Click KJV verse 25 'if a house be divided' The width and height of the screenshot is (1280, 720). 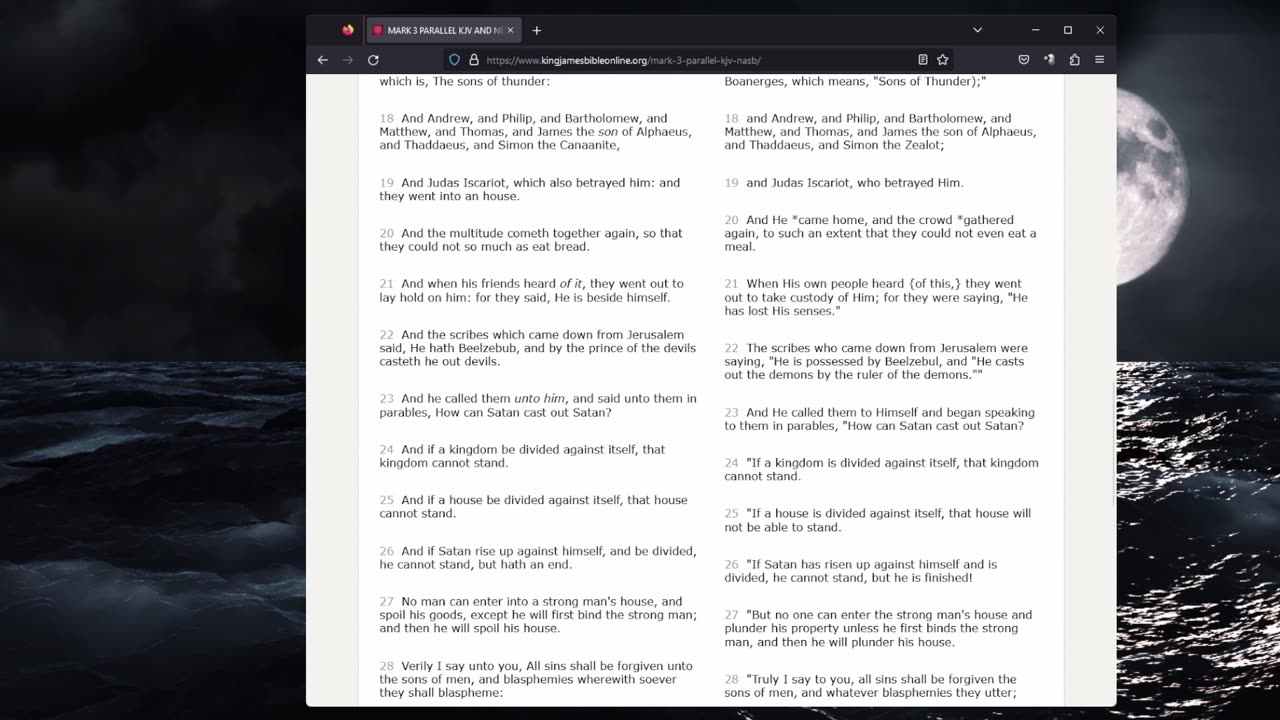click(x=533, y=506)
